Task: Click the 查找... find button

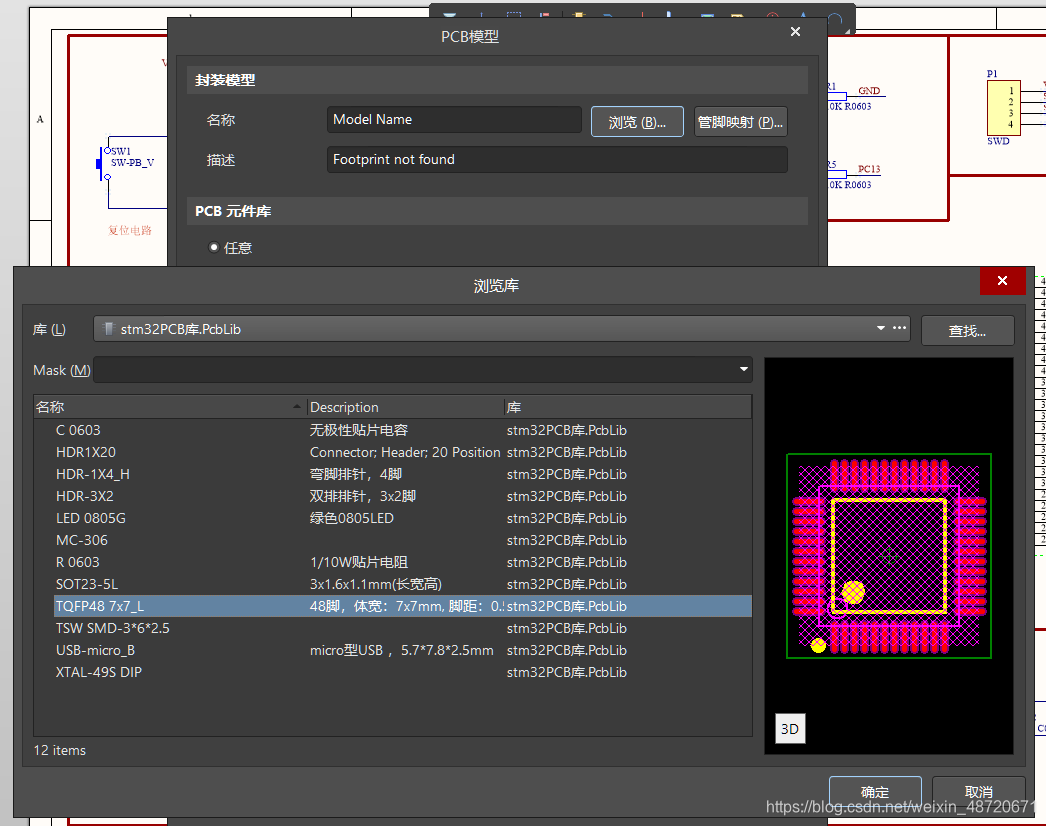Action: 967,330
